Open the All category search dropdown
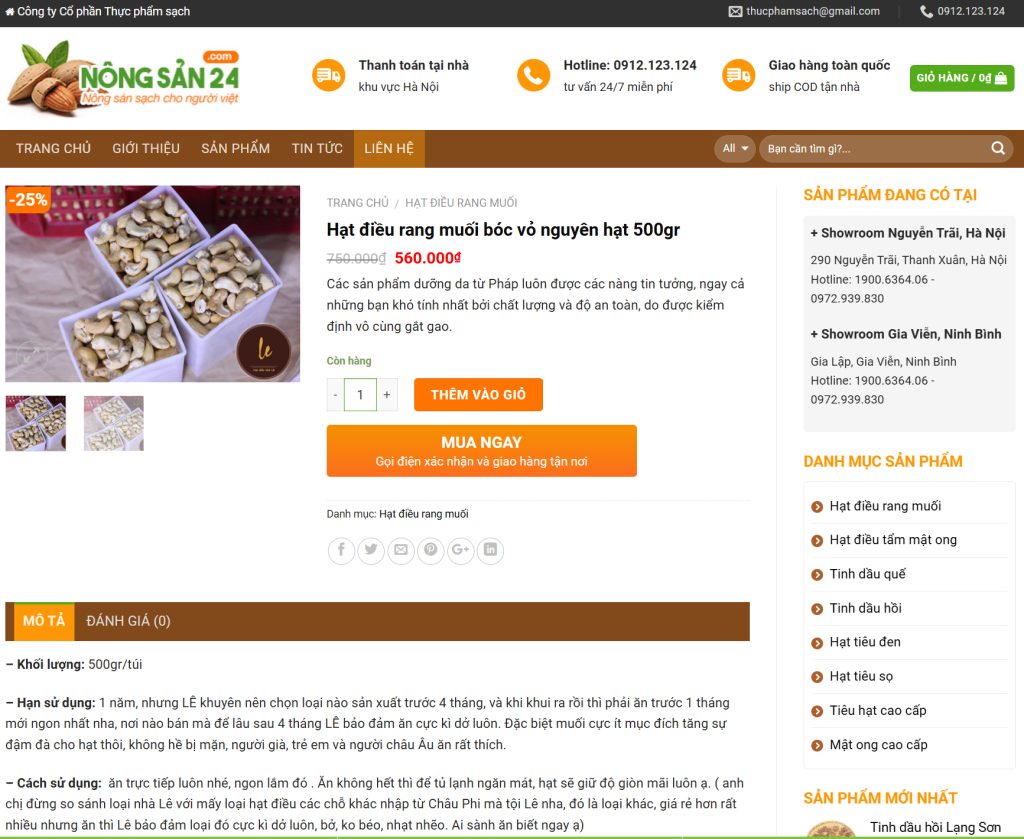The image size is (1024, 839). point(735,148)
